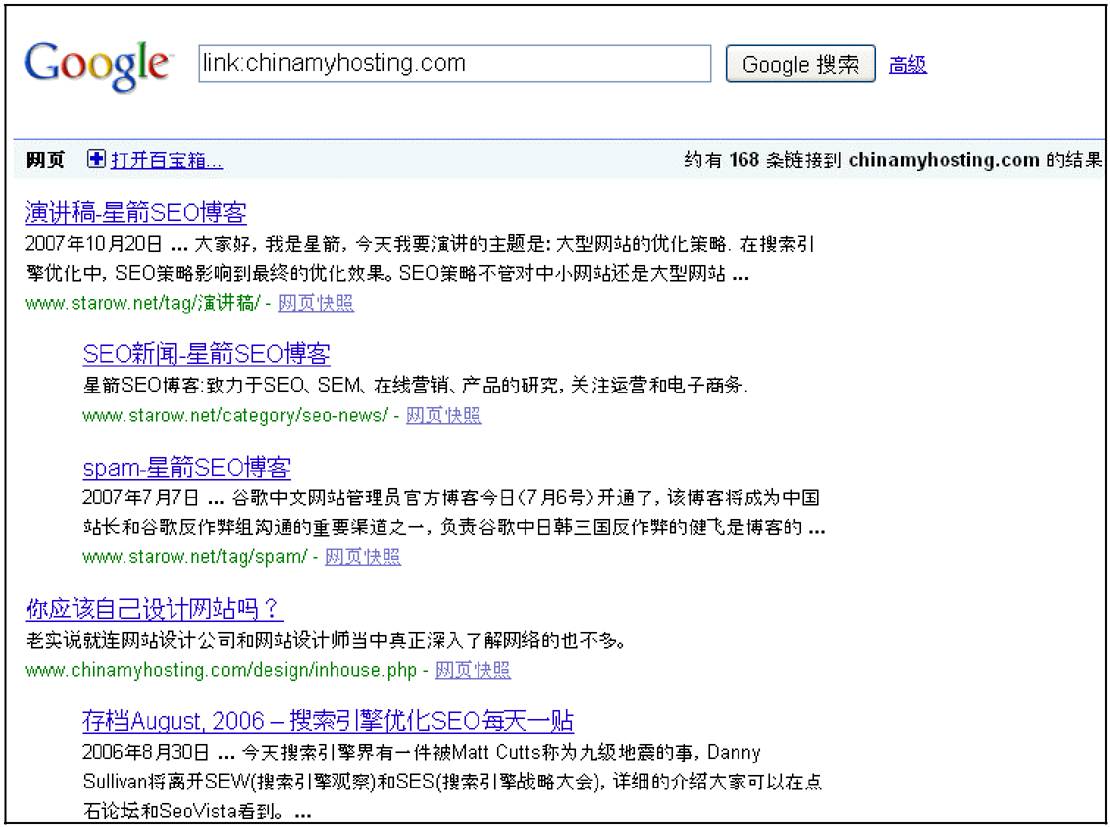The image size is (1110, 827).
Task: Open result 存档August, 2006 搜索引擎优化SEO每天一贴
Action: [x=328, y=722]
